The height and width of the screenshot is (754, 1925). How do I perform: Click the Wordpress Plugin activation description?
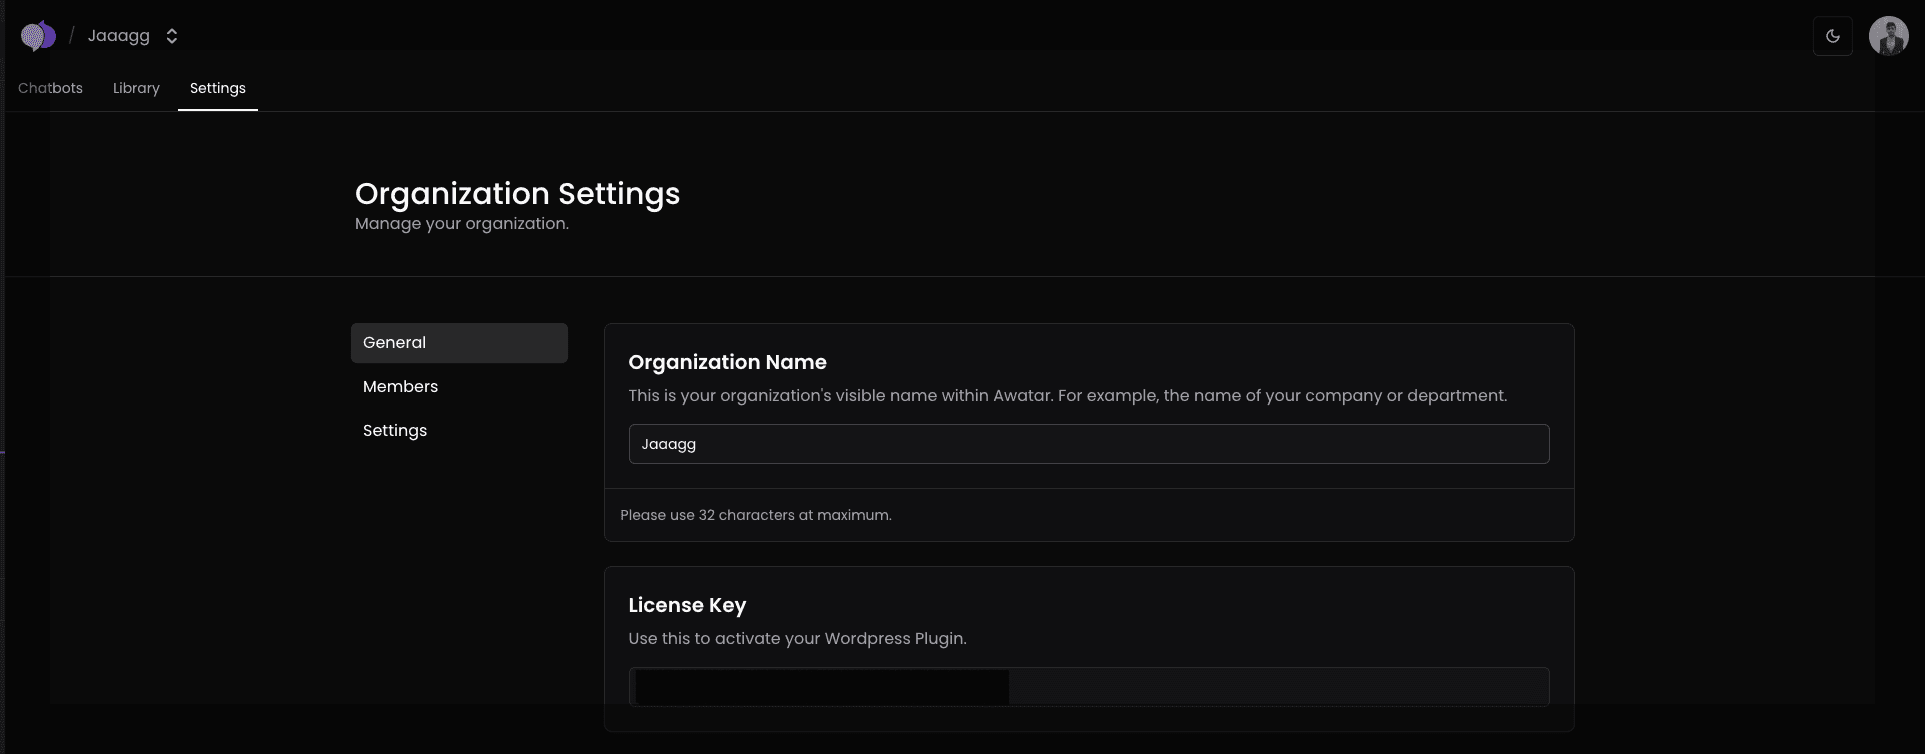click(x=797, y=638)
